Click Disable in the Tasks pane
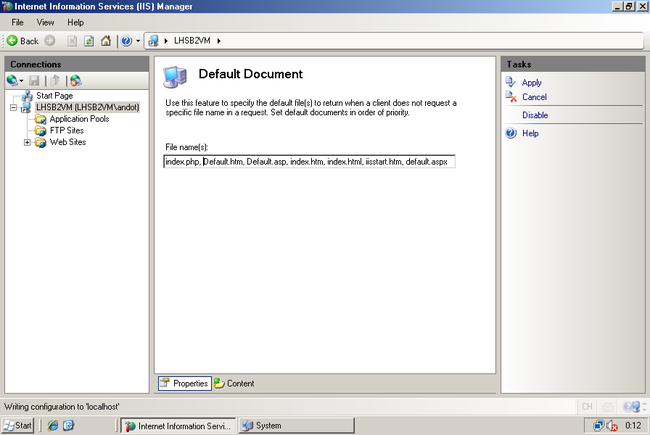 [535, 115]
